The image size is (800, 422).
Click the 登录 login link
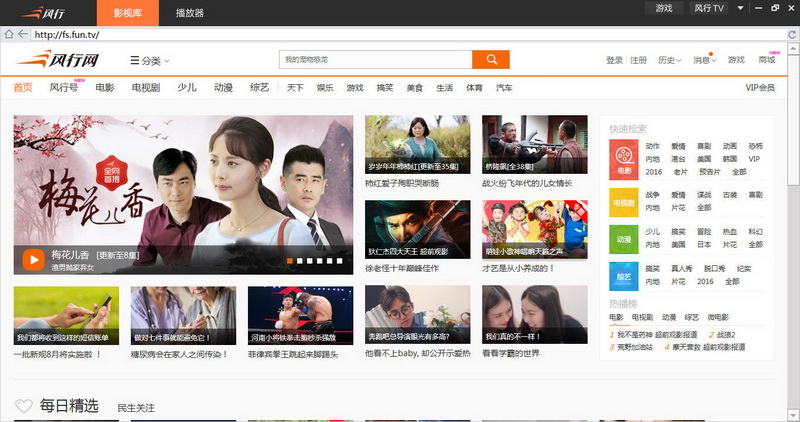[614, 61]
